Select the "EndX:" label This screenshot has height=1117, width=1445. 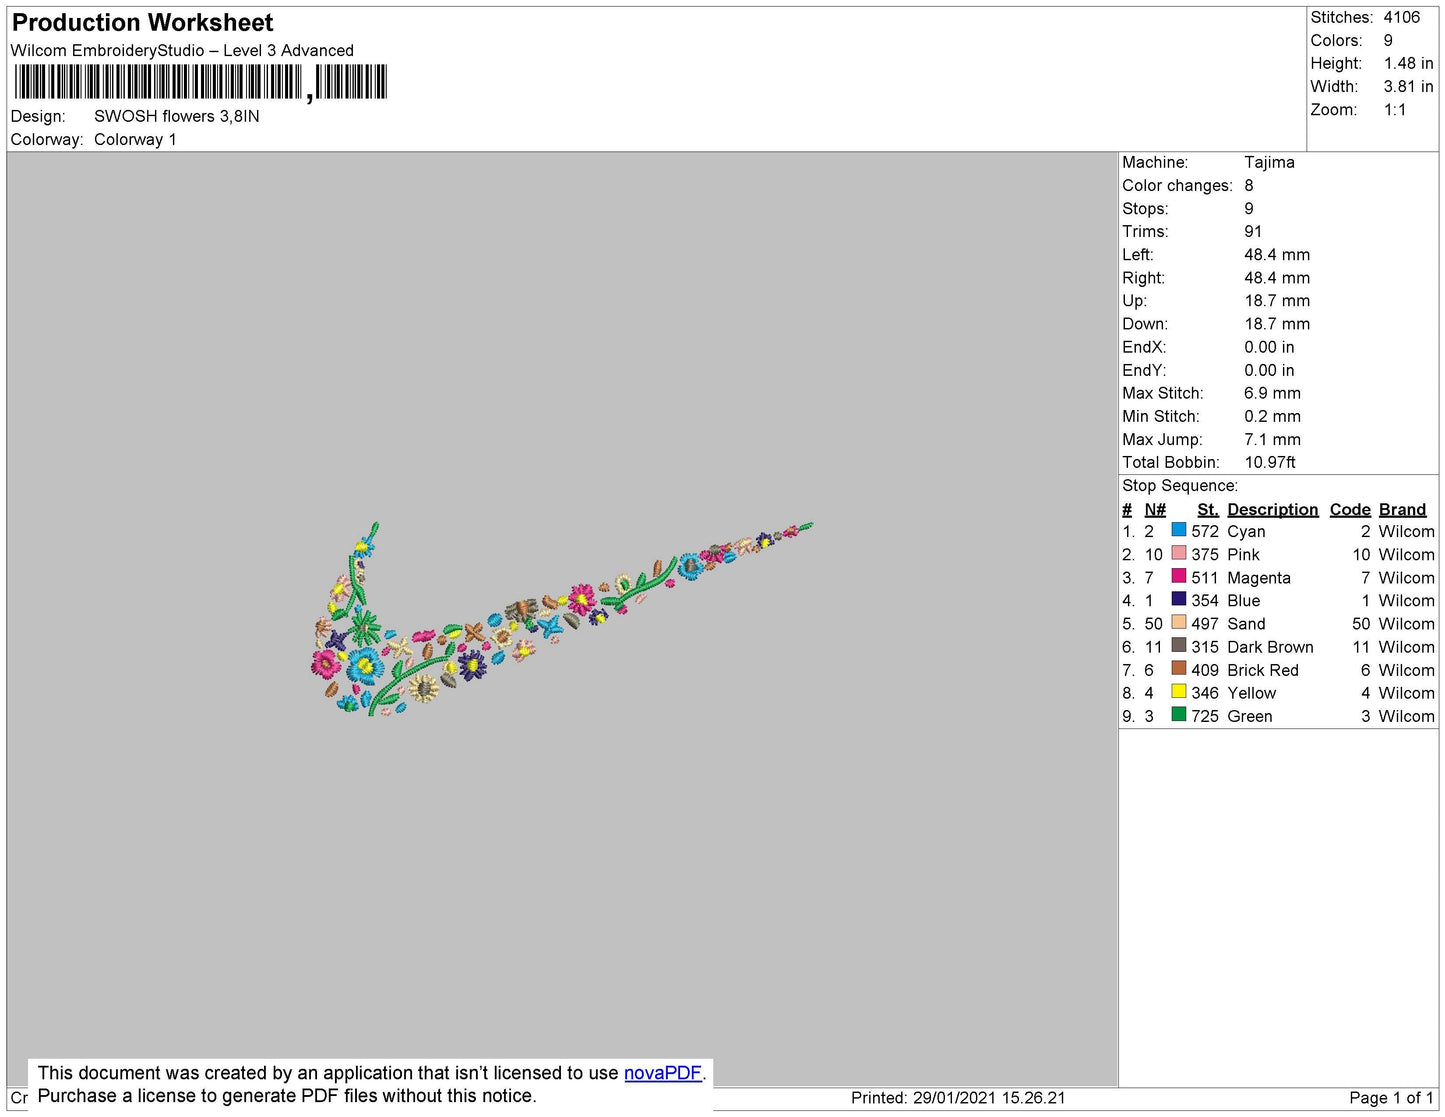tap(1144, 347)
